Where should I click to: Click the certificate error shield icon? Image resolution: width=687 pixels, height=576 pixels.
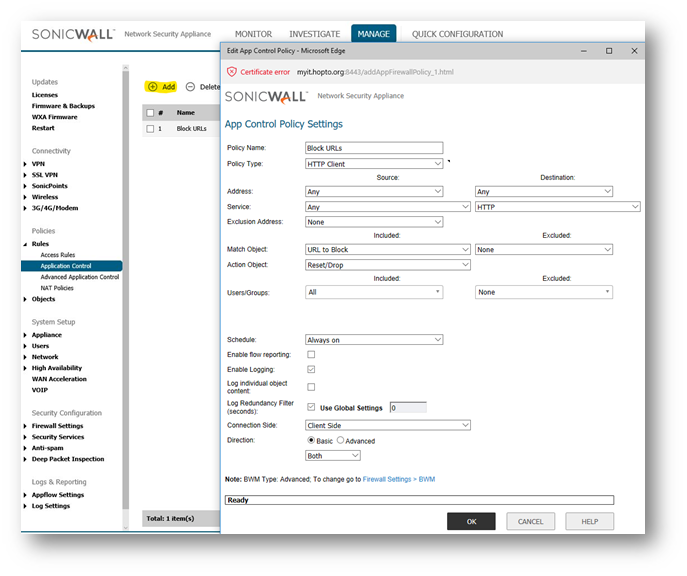click(x=232, y=72)
